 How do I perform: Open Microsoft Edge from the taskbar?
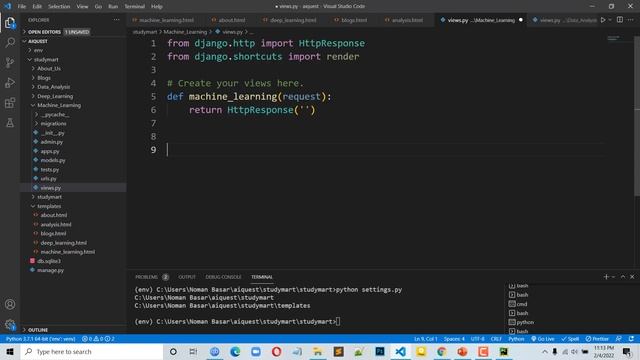pyautogui.click(x=235, y=351)
